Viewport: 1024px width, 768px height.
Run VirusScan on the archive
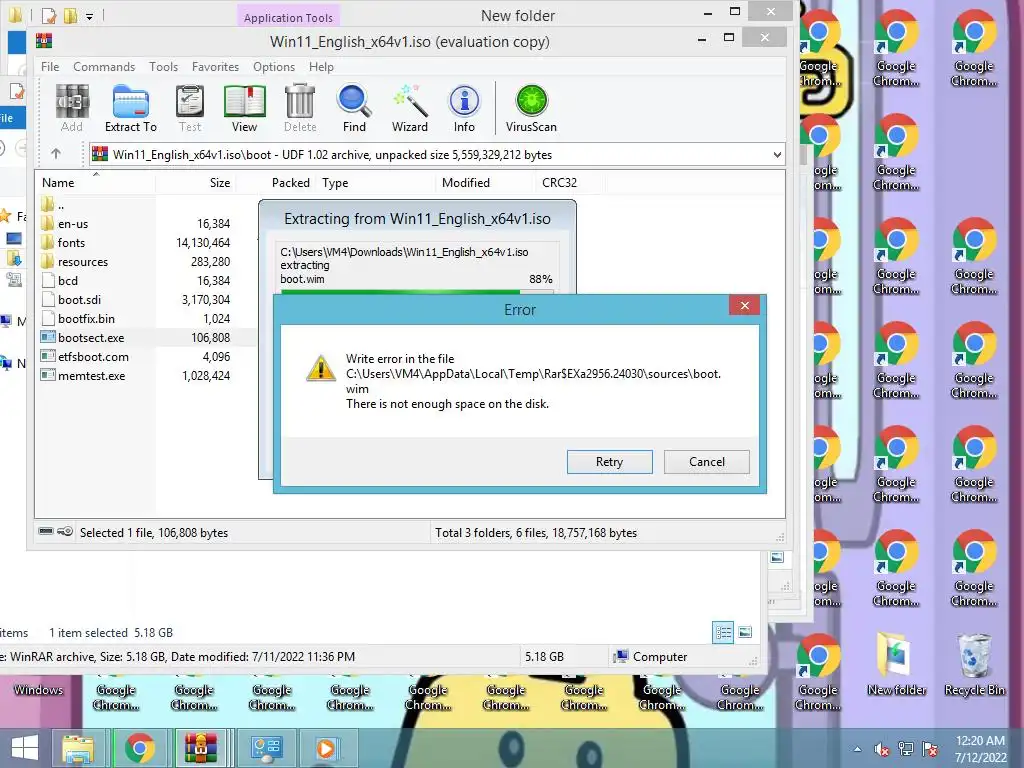(531, 108)
